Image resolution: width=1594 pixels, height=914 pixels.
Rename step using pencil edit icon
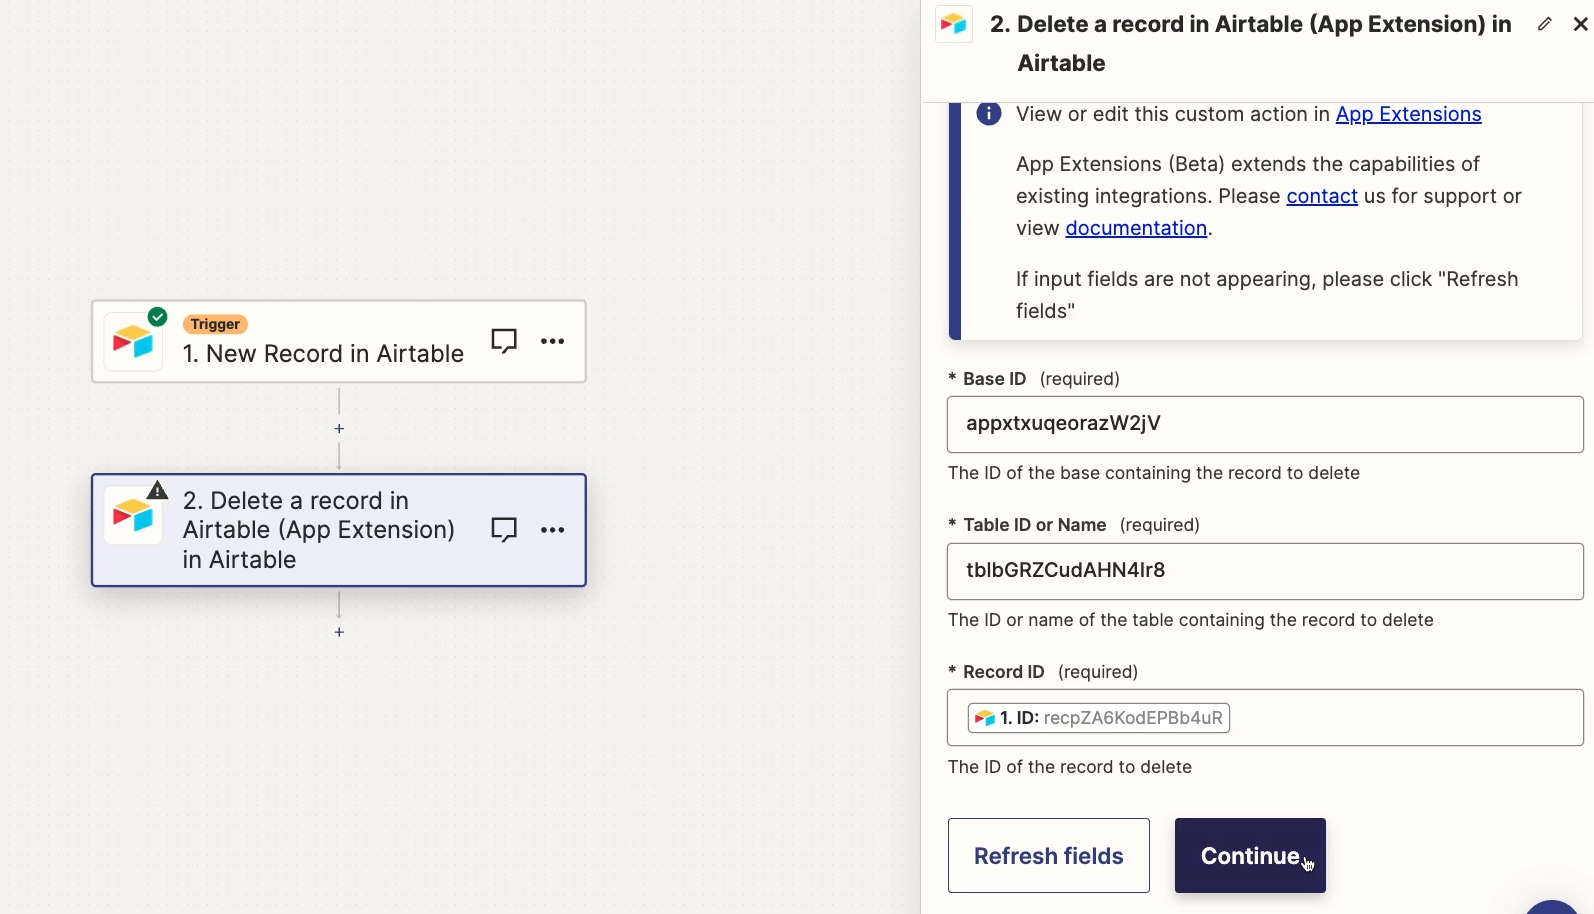pos(1545,24)
